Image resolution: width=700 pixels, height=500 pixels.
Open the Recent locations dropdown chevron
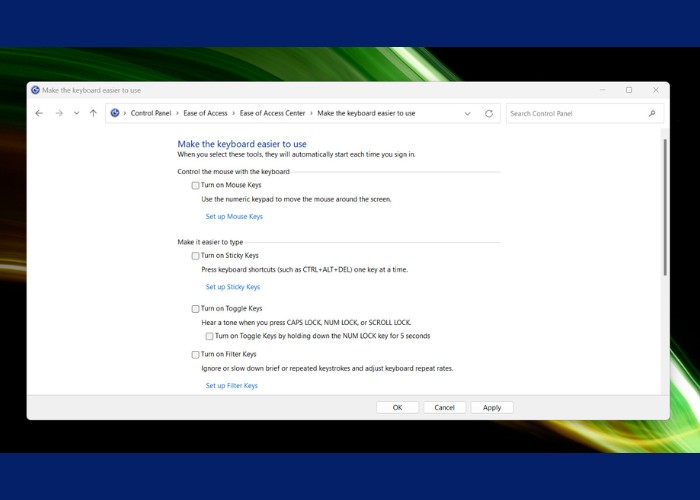76,113
